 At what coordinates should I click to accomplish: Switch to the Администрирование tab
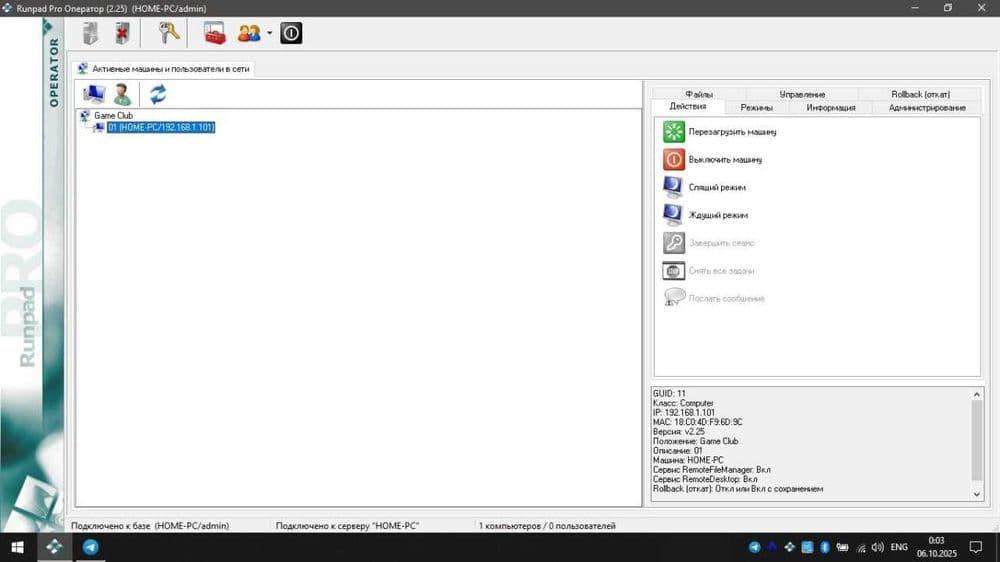pyautogui.click(x=927, y=108)
